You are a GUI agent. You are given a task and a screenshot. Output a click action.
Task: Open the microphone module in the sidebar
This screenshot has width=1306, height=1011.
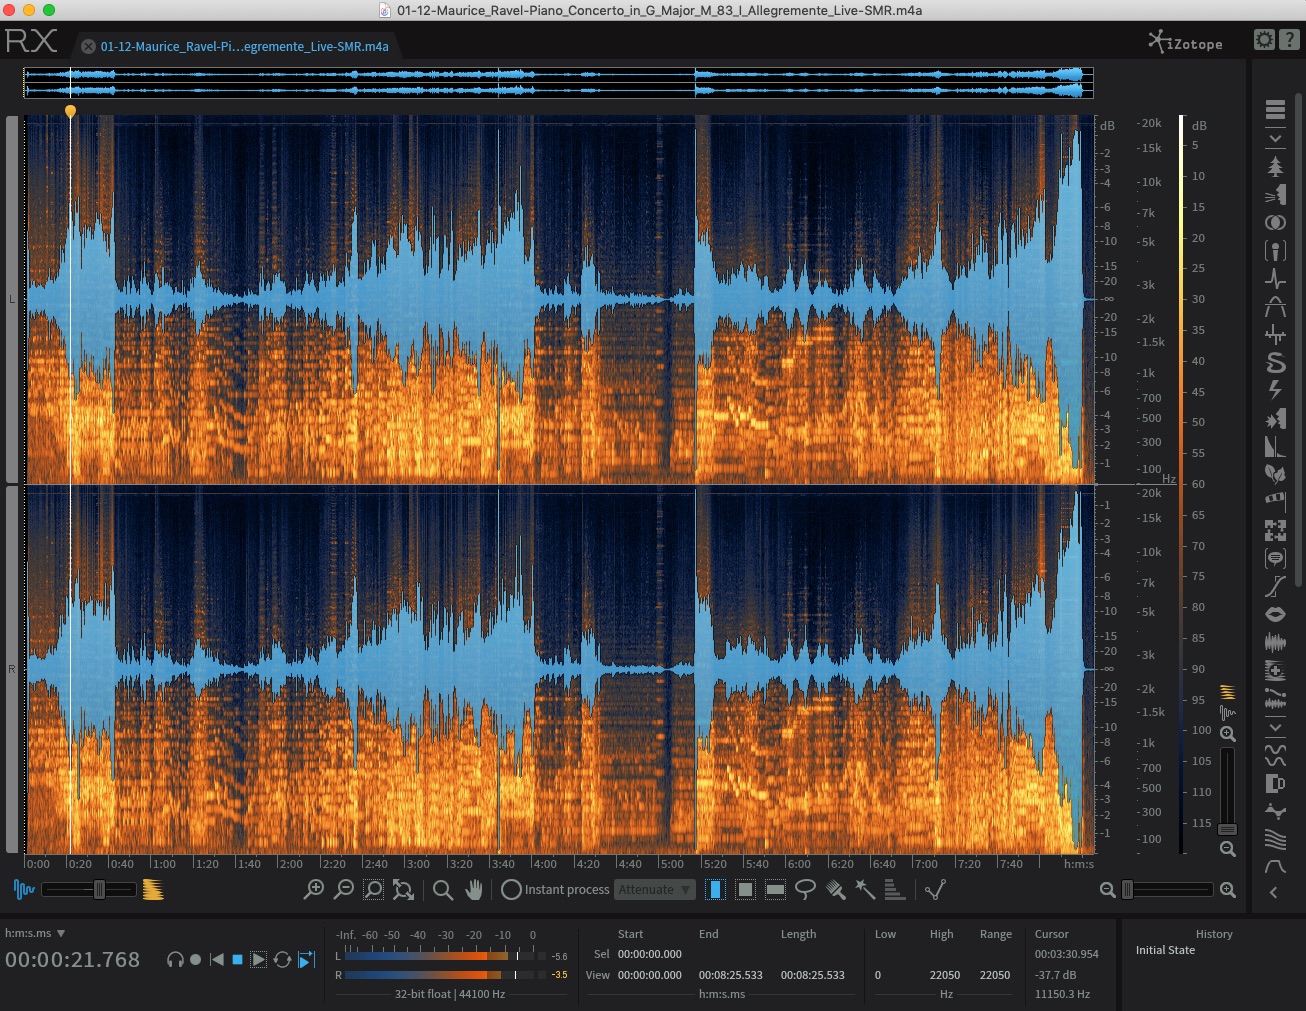point(1275,251)
